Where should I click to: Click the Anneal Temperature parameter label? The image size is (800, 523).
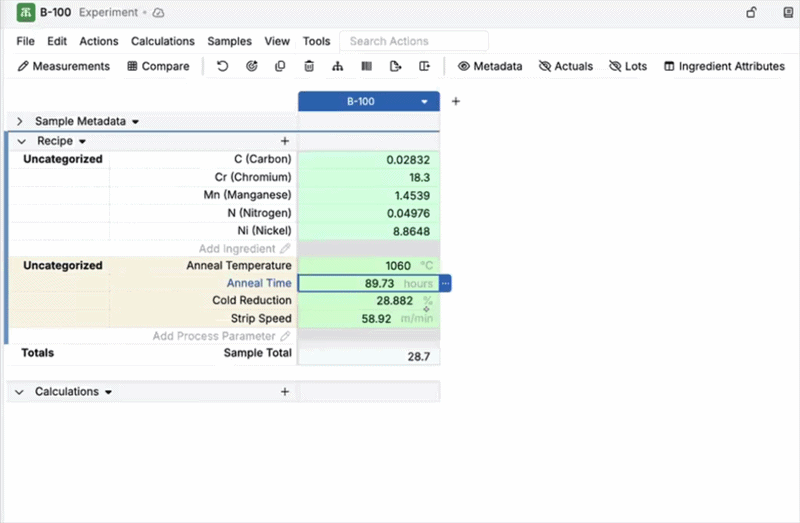pos(239,265)
